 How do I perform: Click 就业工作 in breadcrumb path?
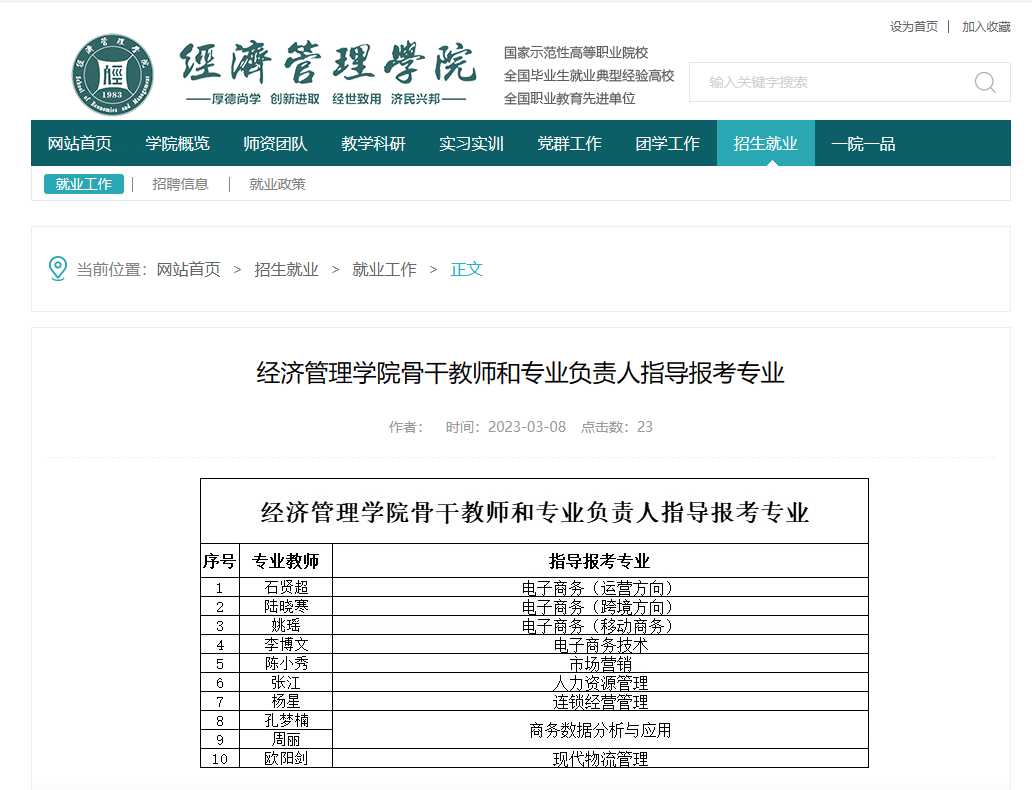384,269
